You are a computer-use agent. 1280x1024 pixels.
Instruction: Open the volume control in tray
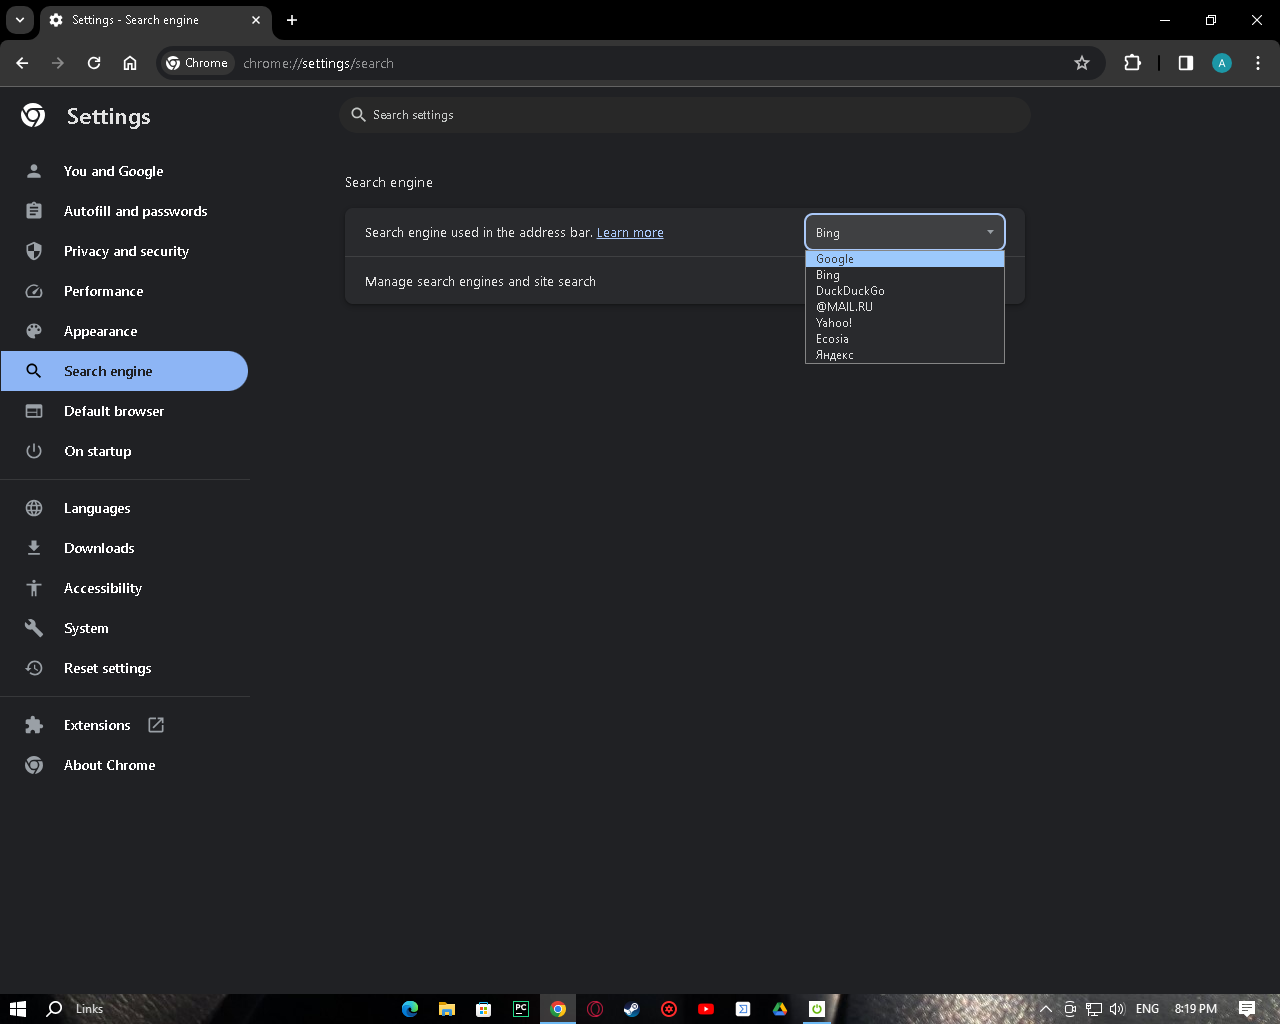pos(1117,1009)
